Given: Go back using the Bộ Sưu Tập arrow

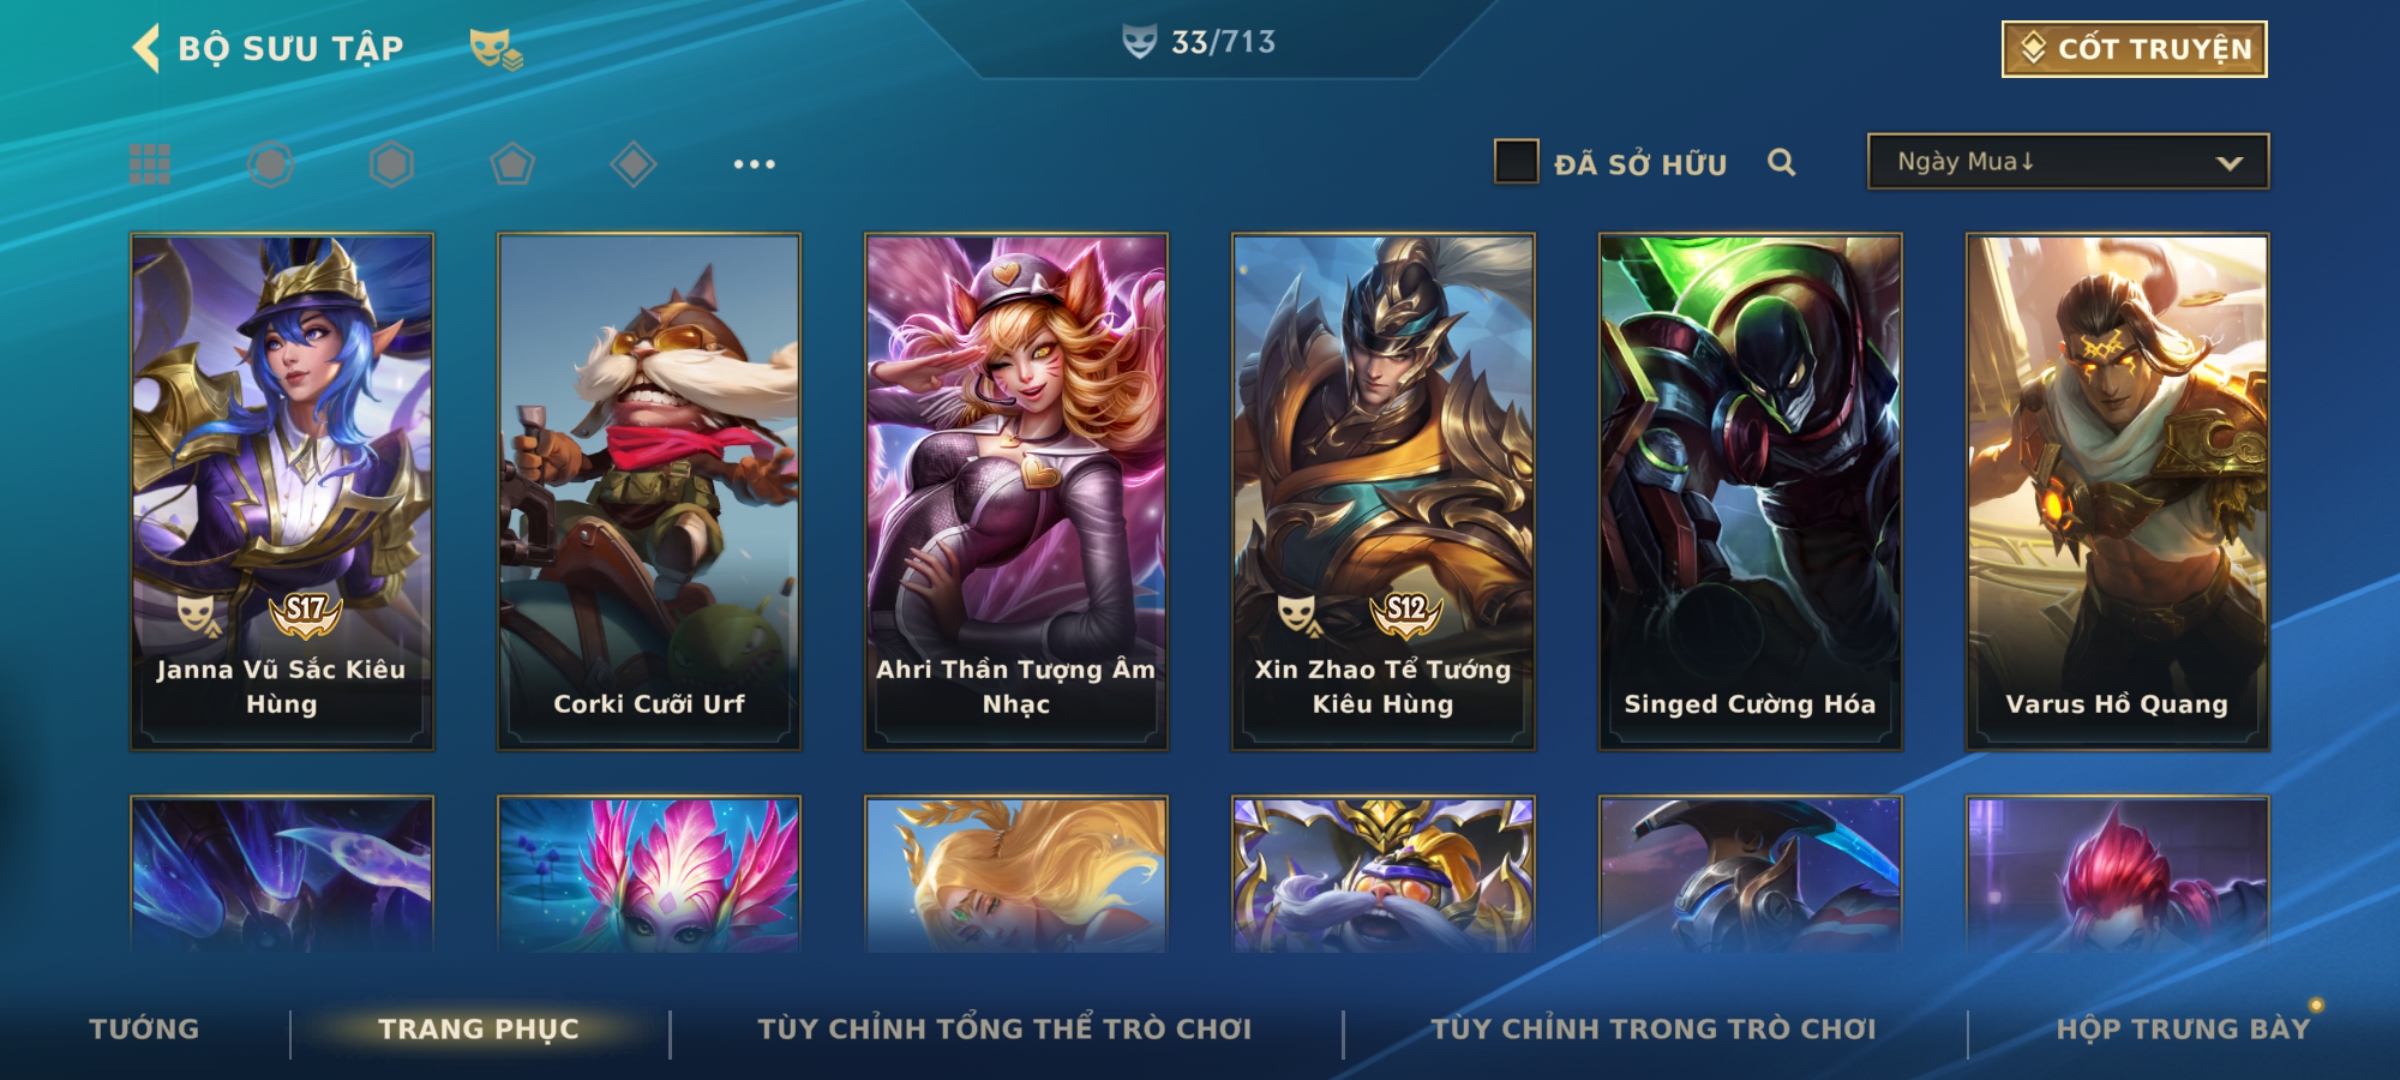Looking at the screenshot, I should click(146, 48).
